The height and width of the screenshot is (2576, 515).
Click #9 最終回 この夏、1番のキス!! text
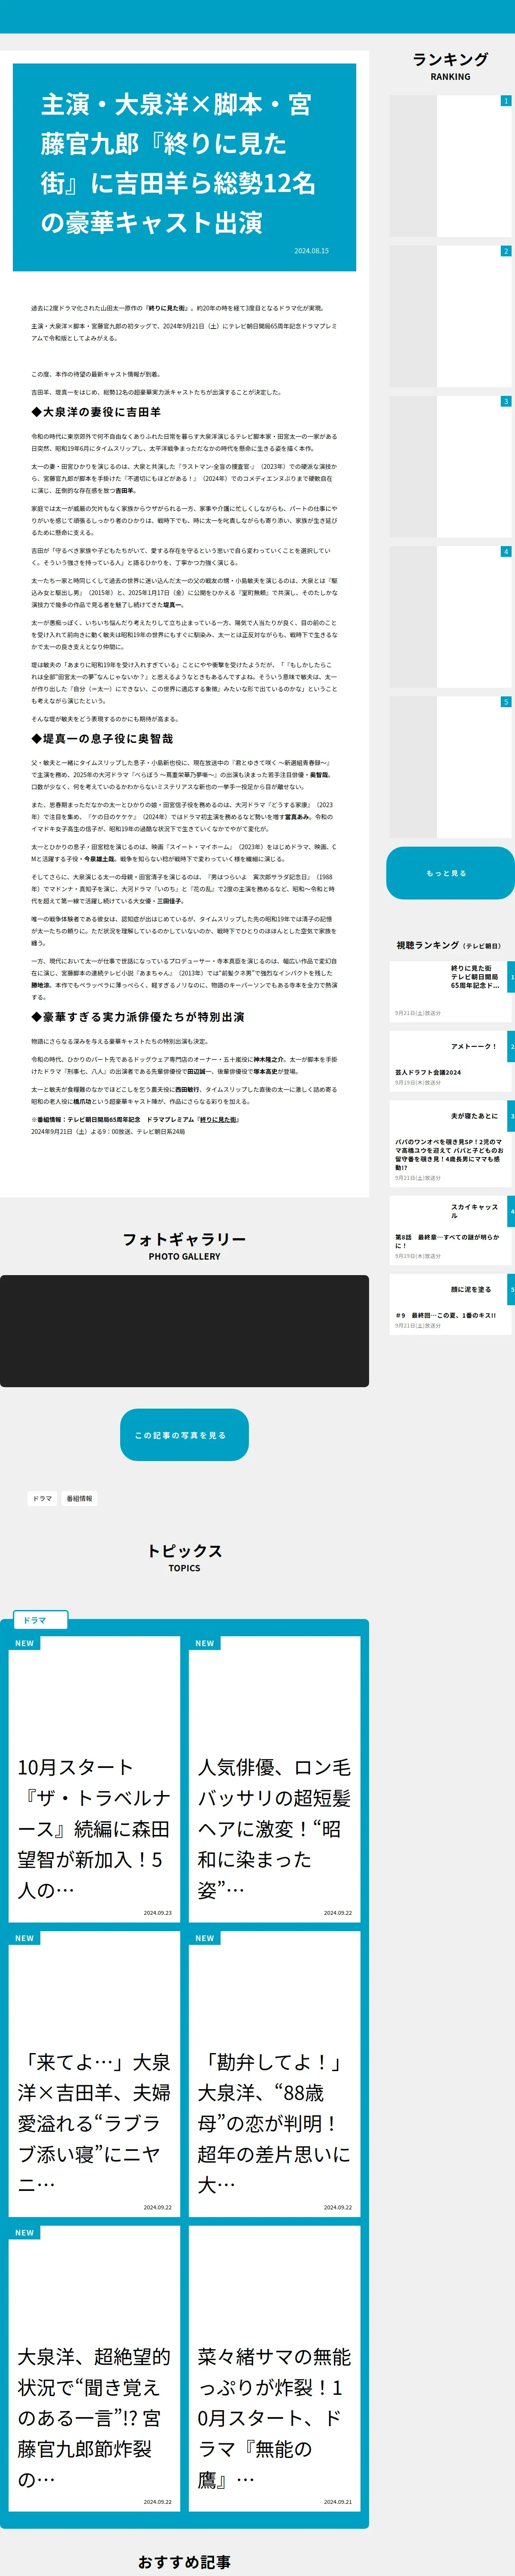tap(445, 1315)
